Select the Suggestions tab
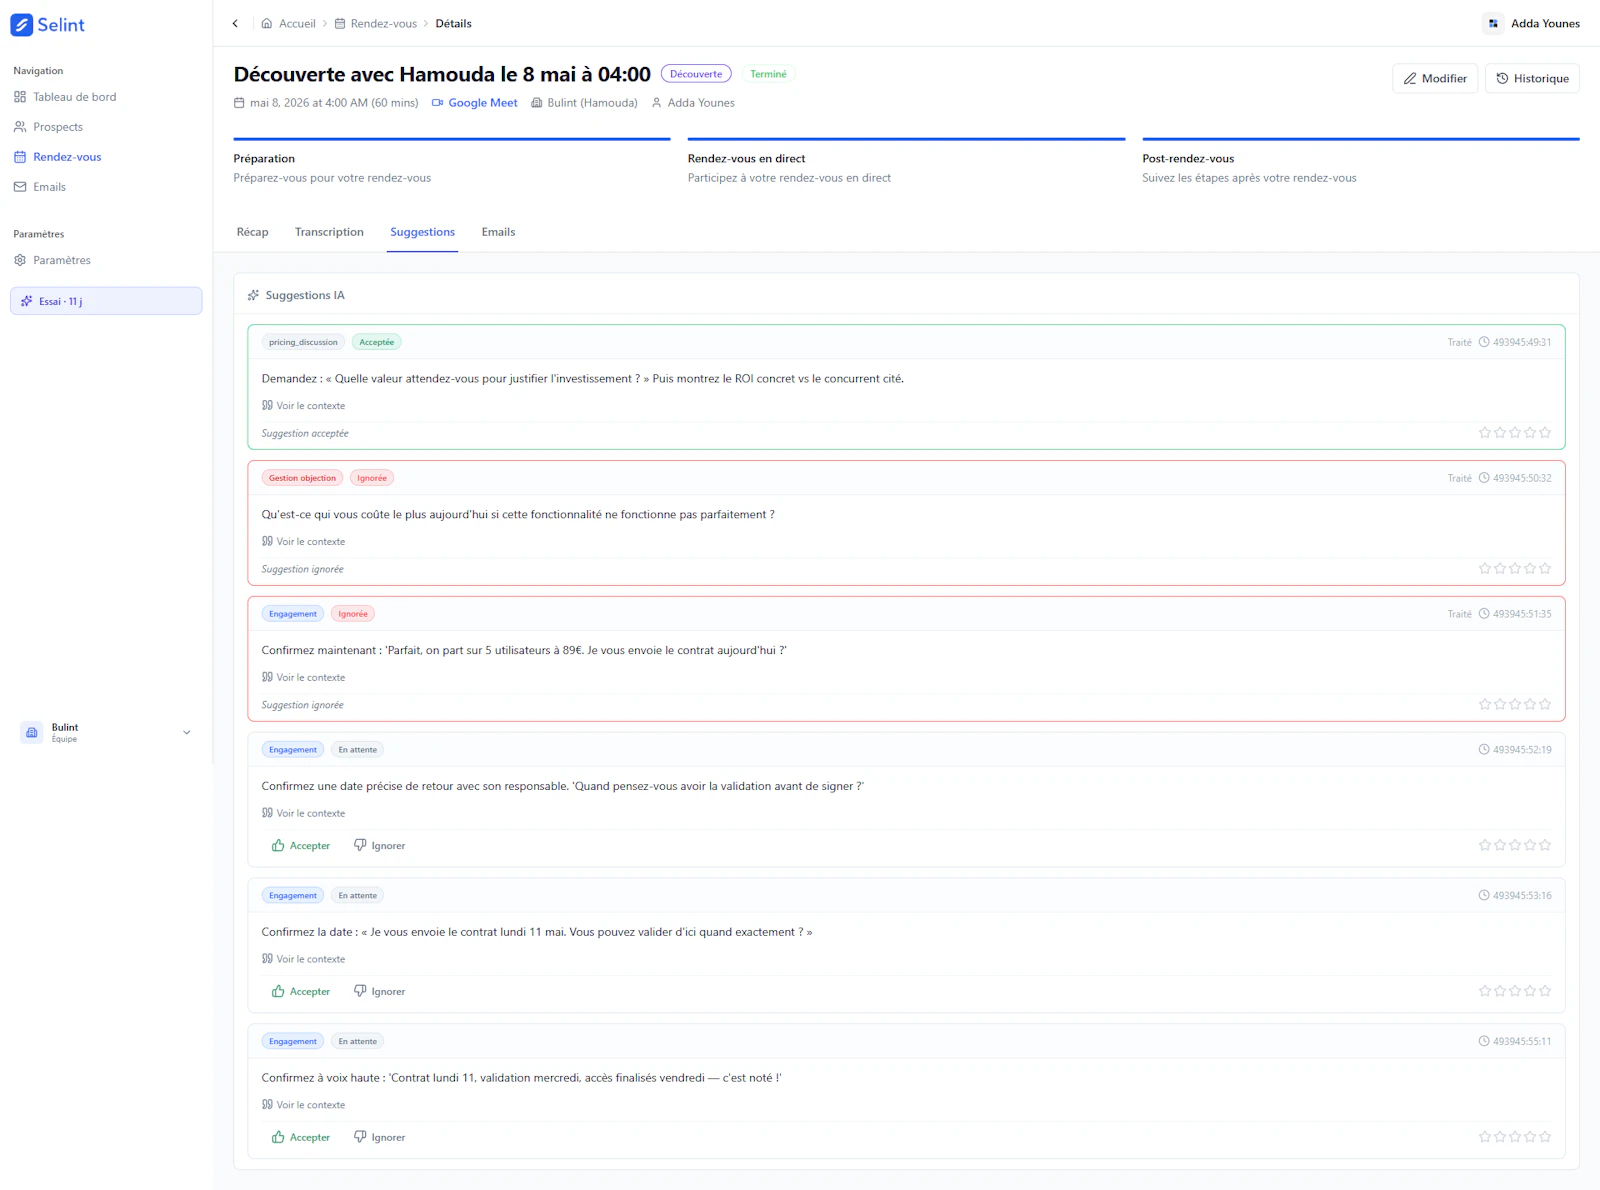The image size is (1600, 1190). click(422, 232)
